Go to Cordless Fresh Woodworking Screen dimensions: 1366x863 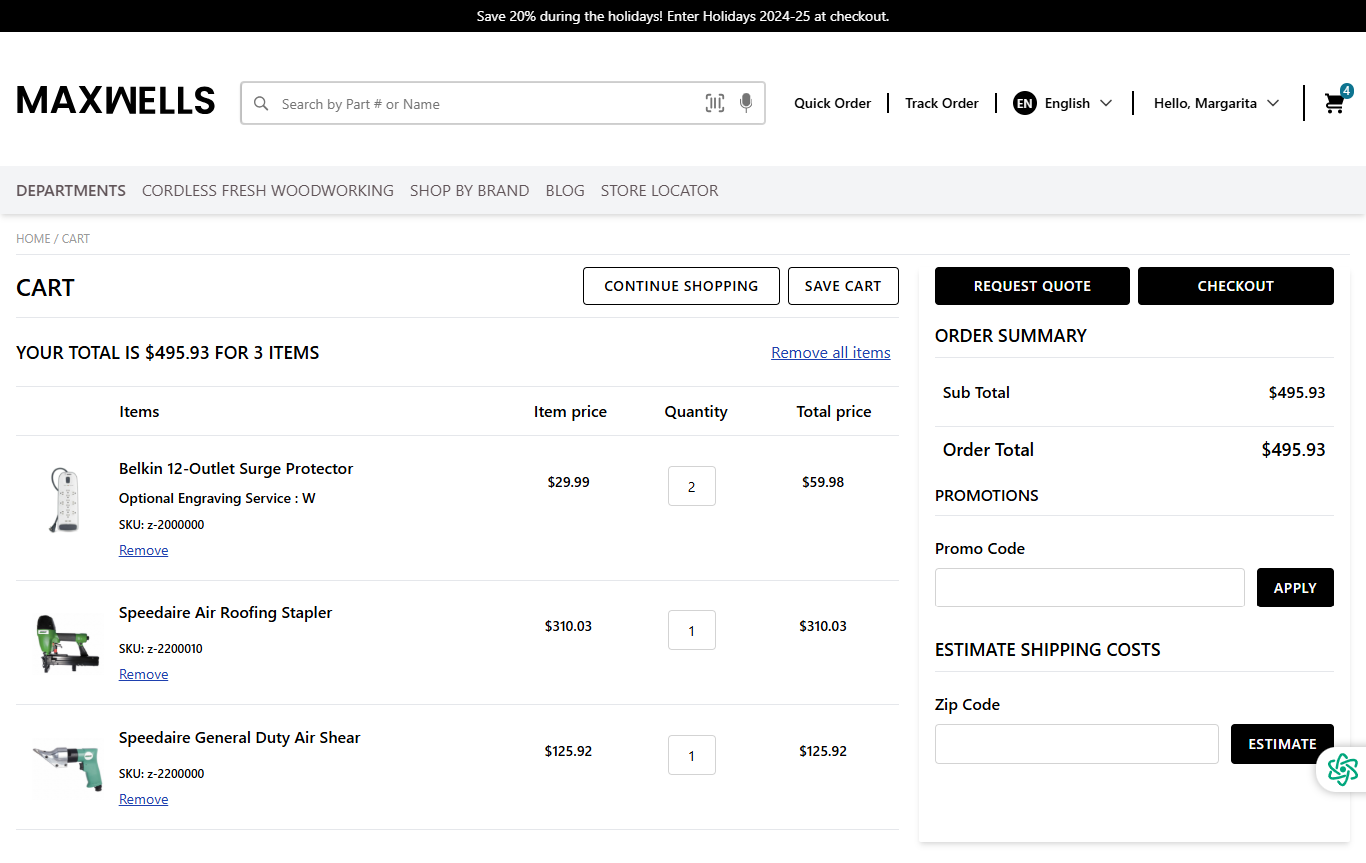pos(268,190)
